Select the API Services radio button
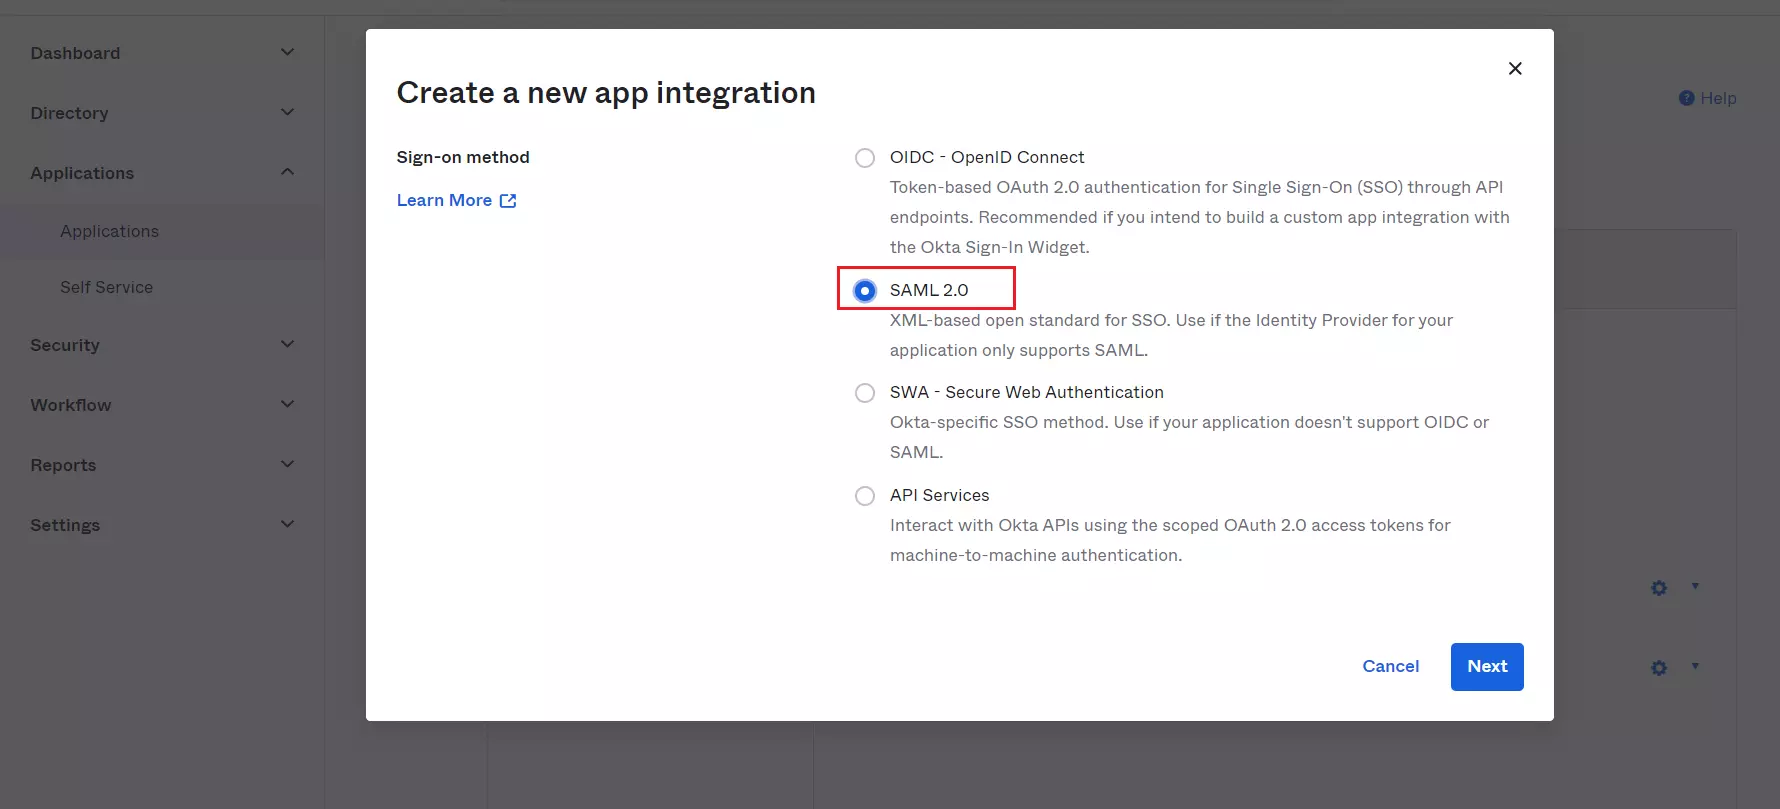This screenshot has height=809, width=1780. click(x=865, y=496)
